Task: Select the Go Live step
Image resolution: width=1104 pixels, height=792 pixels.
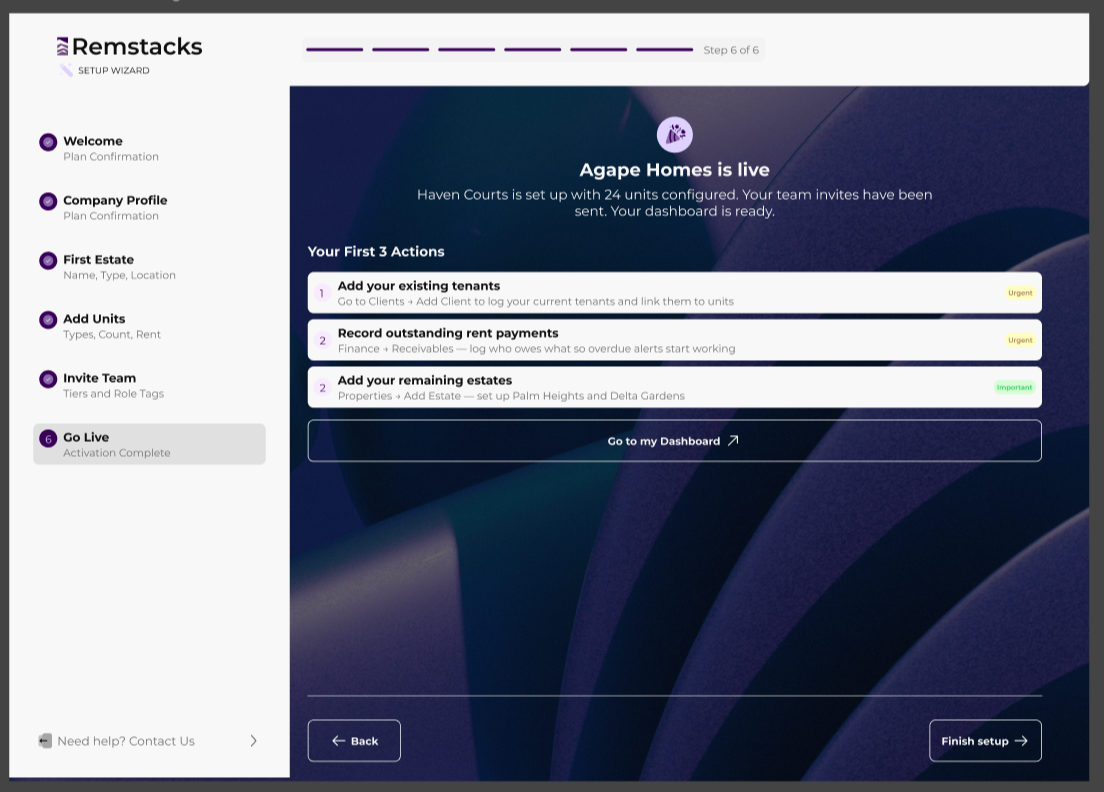Action: pos(149,444)
